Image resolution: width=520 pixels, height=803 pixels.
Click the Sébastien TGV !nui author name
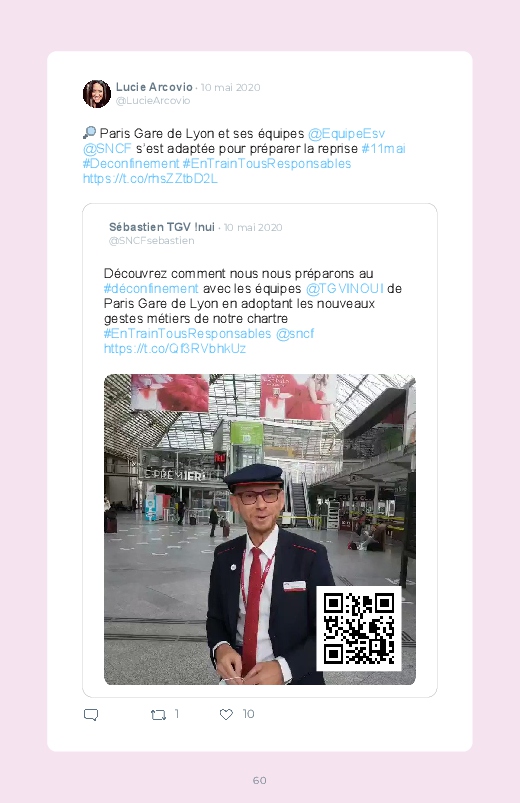pyautogui.click(x=161, y=227)
